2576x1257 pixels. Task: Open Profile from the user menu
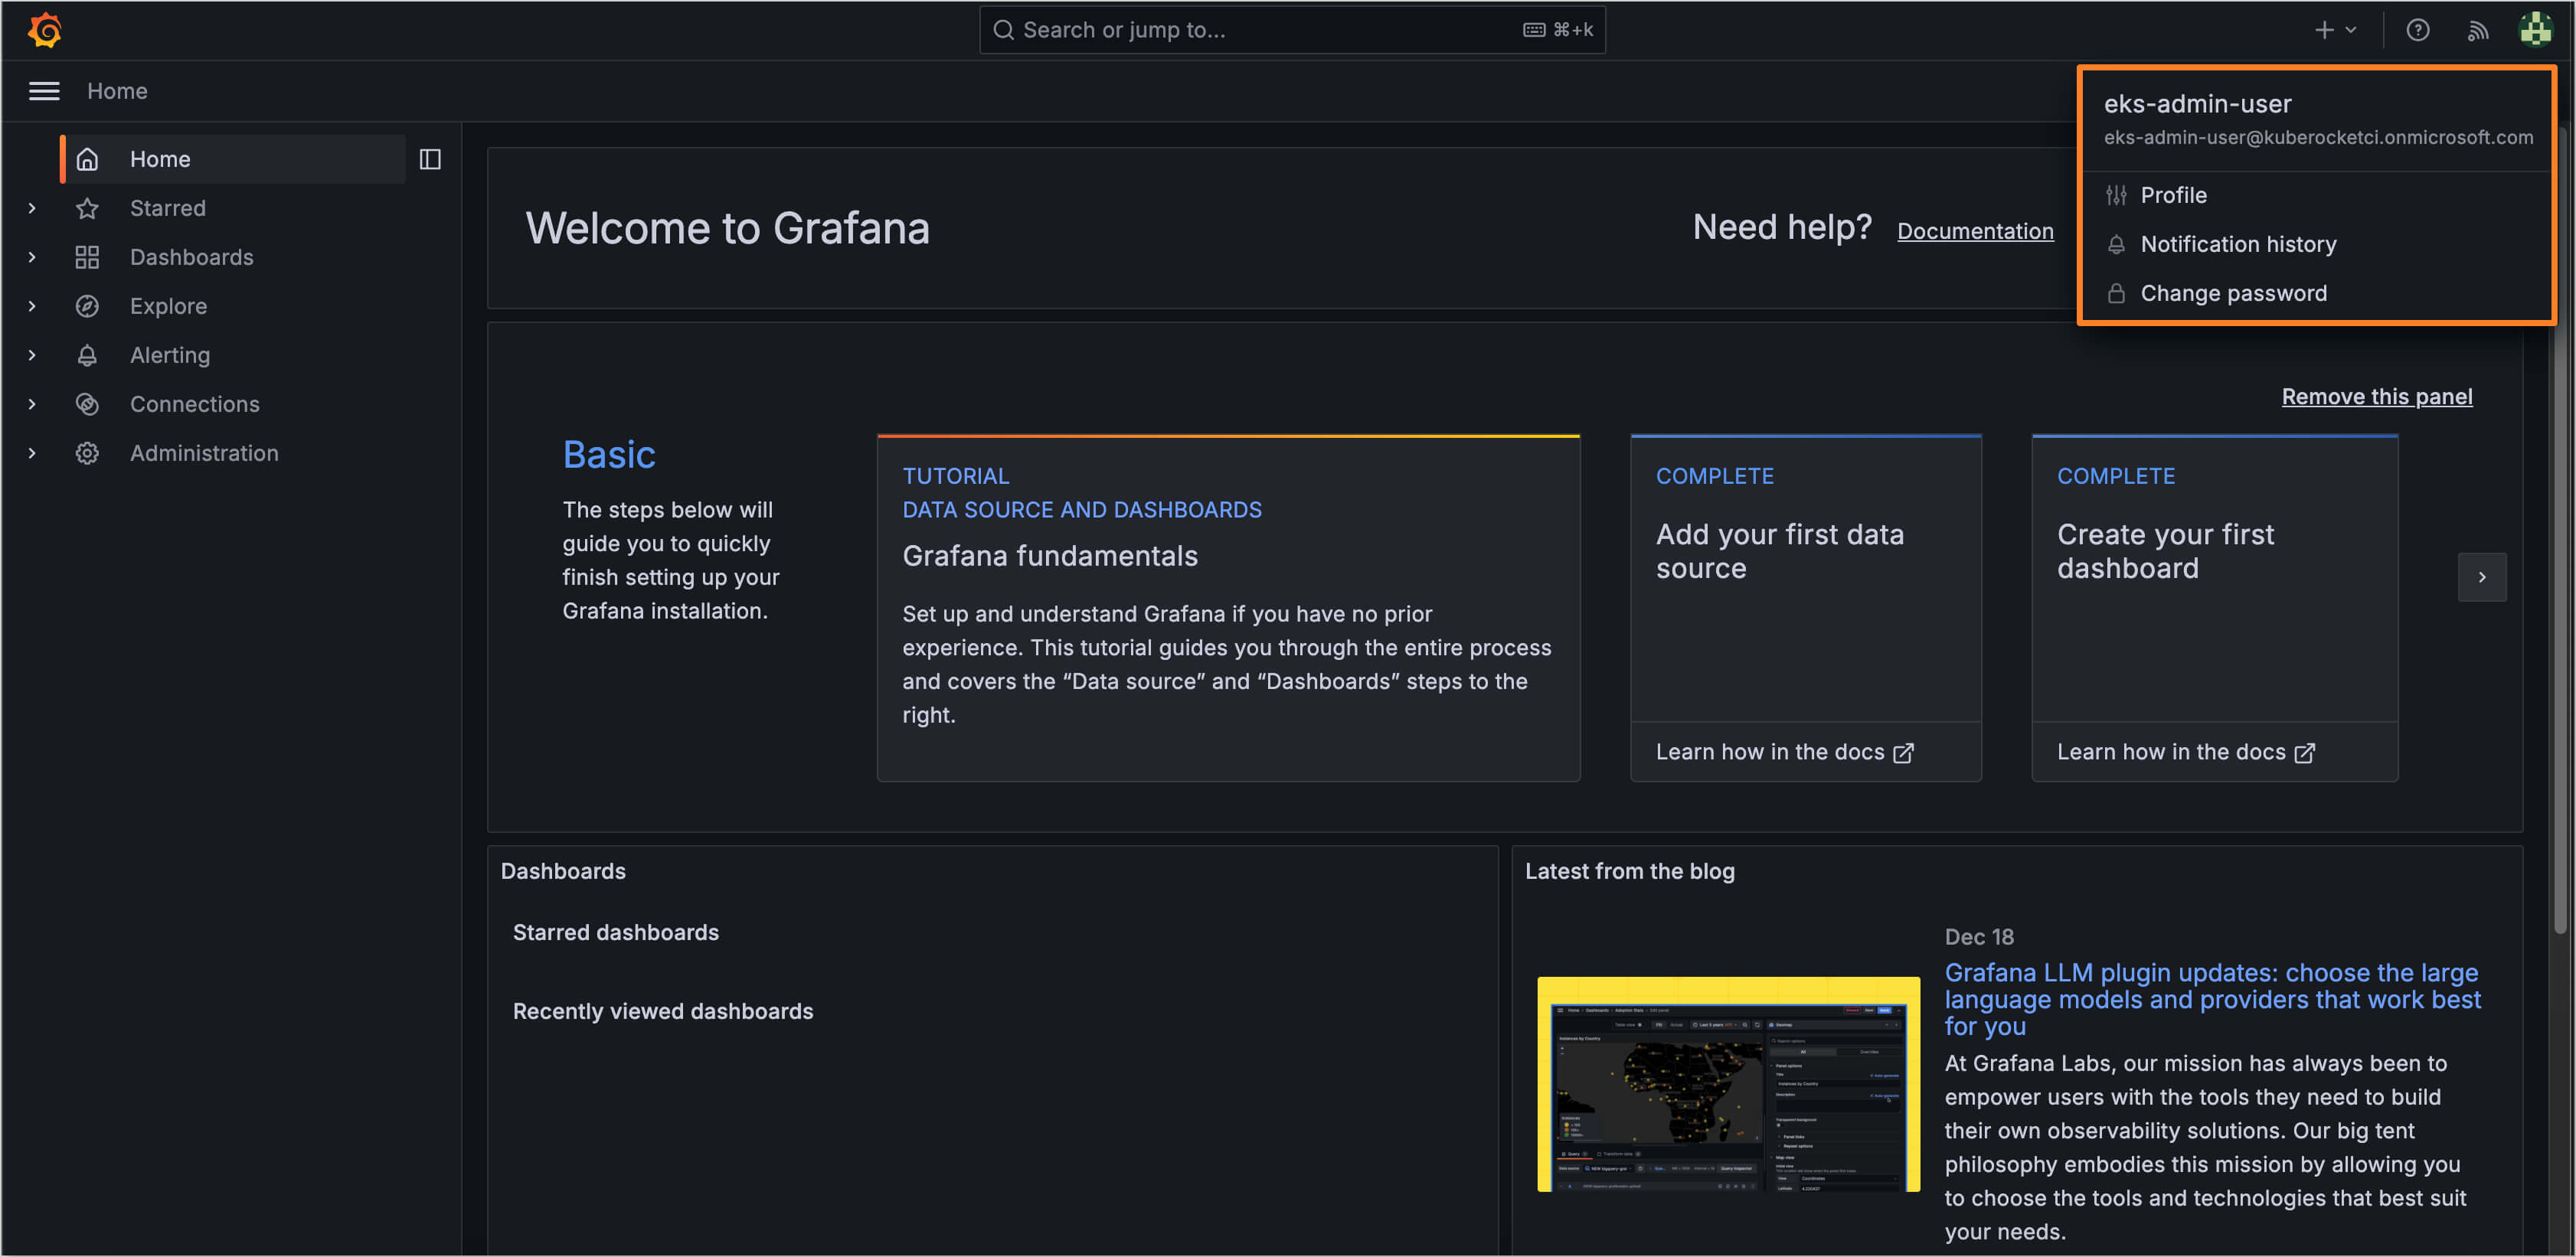pyautogui.click(x=2174, y=195)
